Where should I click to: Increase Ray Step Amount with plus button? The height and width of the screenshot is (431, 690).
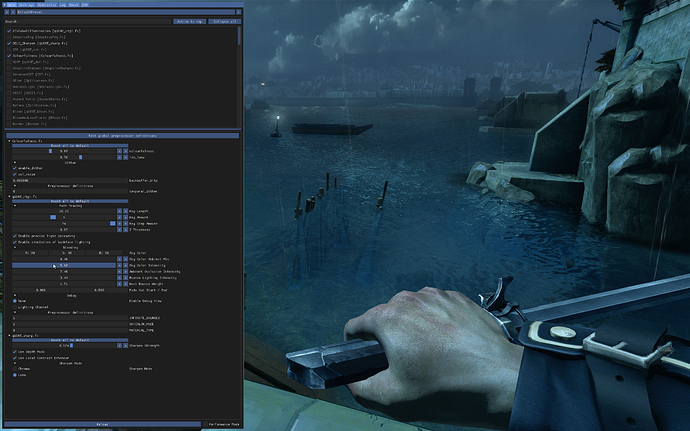tap(125, 224)
